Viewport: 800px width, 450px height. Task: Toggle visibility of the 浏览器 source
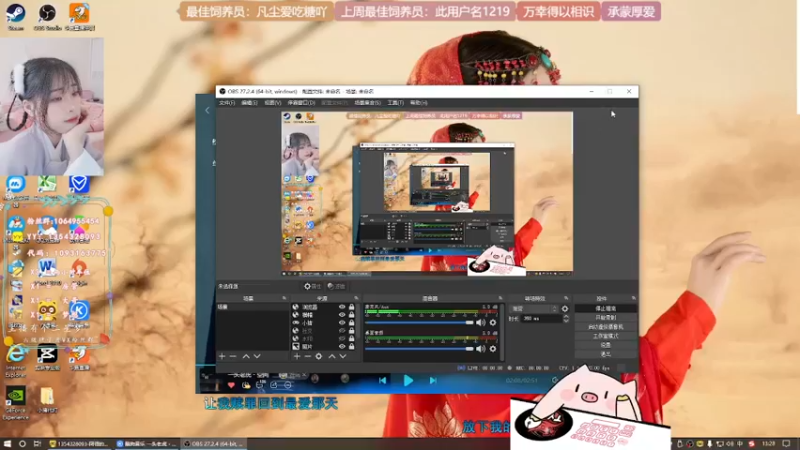click(x=342, y=307)
